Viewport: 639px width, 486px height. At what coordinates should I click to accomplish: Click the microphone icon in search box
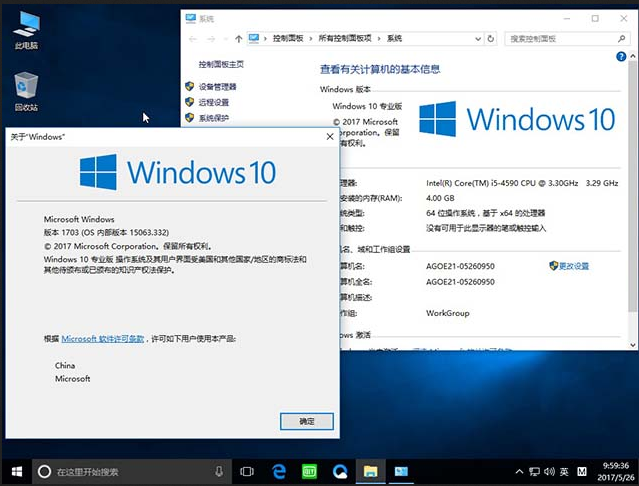[219, 471]
